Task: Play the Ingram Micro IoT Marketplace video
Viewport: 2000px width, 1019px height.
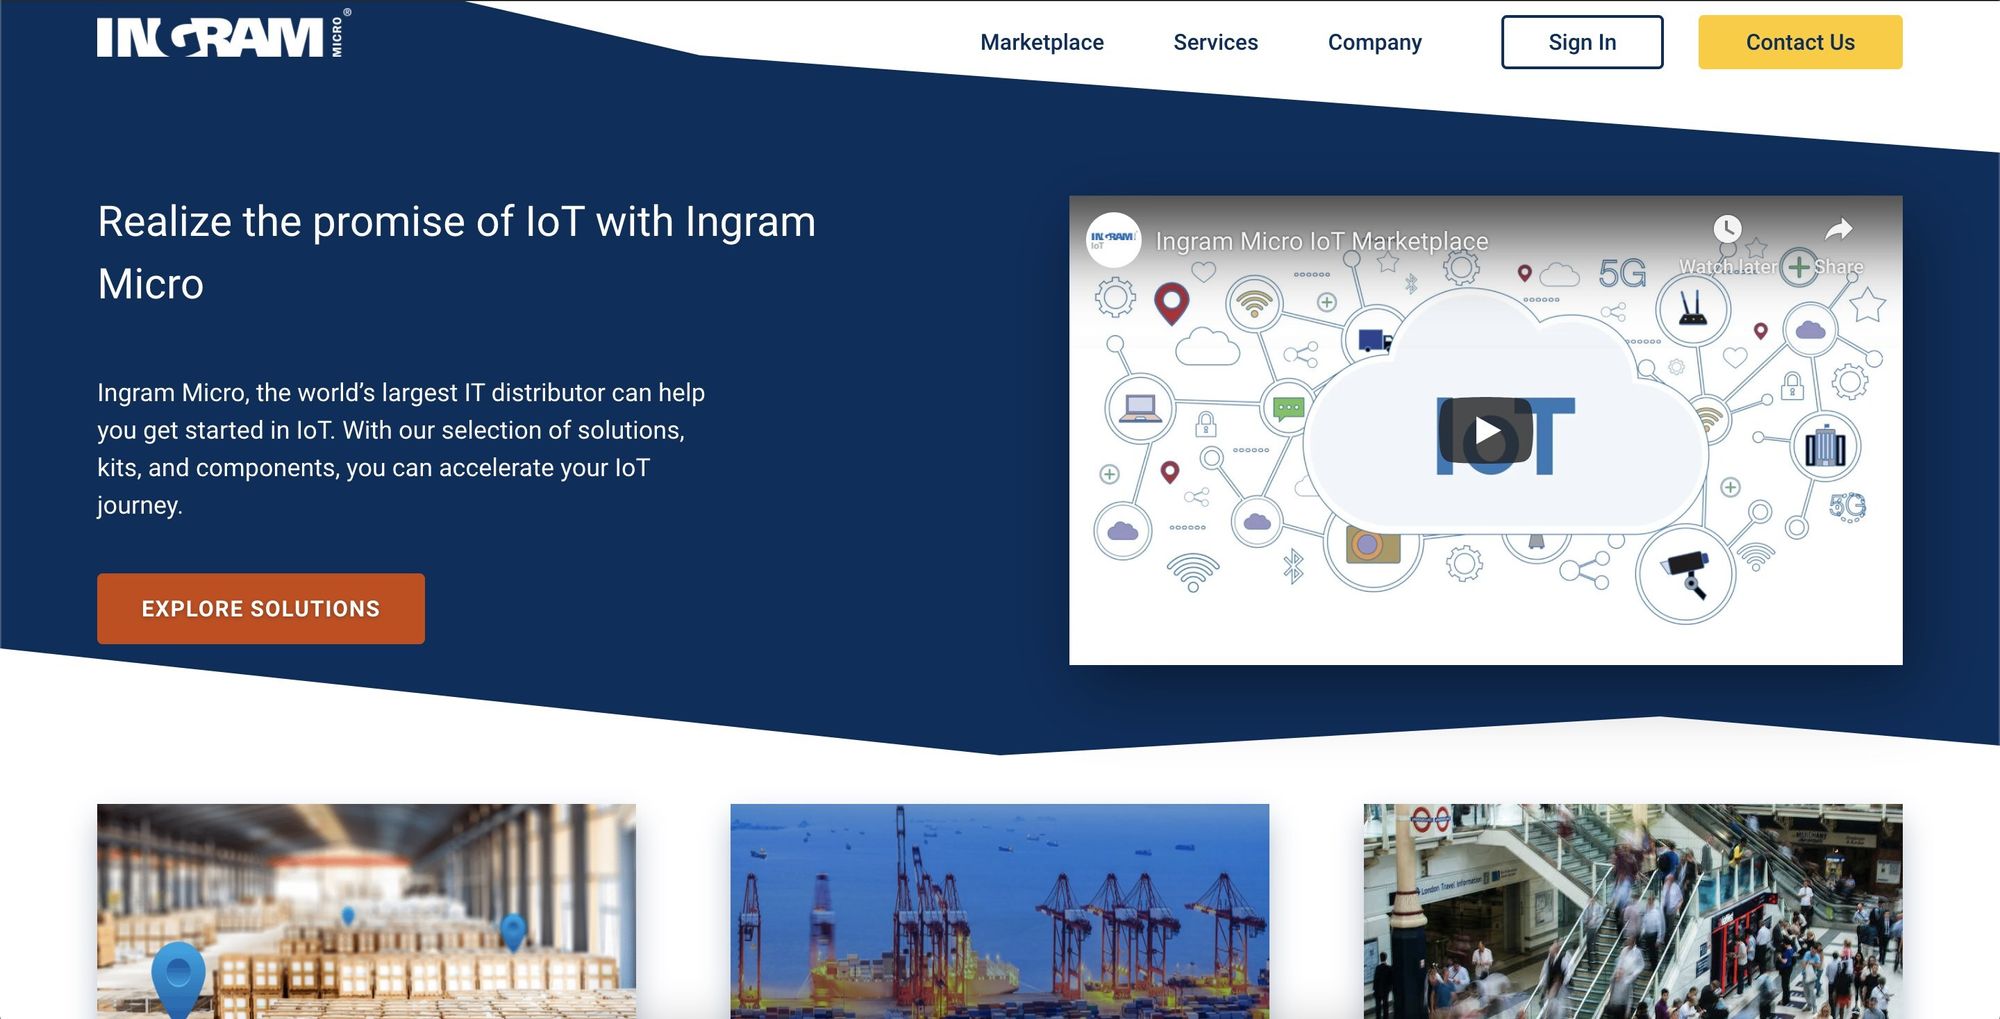Action: [1486, 431]
